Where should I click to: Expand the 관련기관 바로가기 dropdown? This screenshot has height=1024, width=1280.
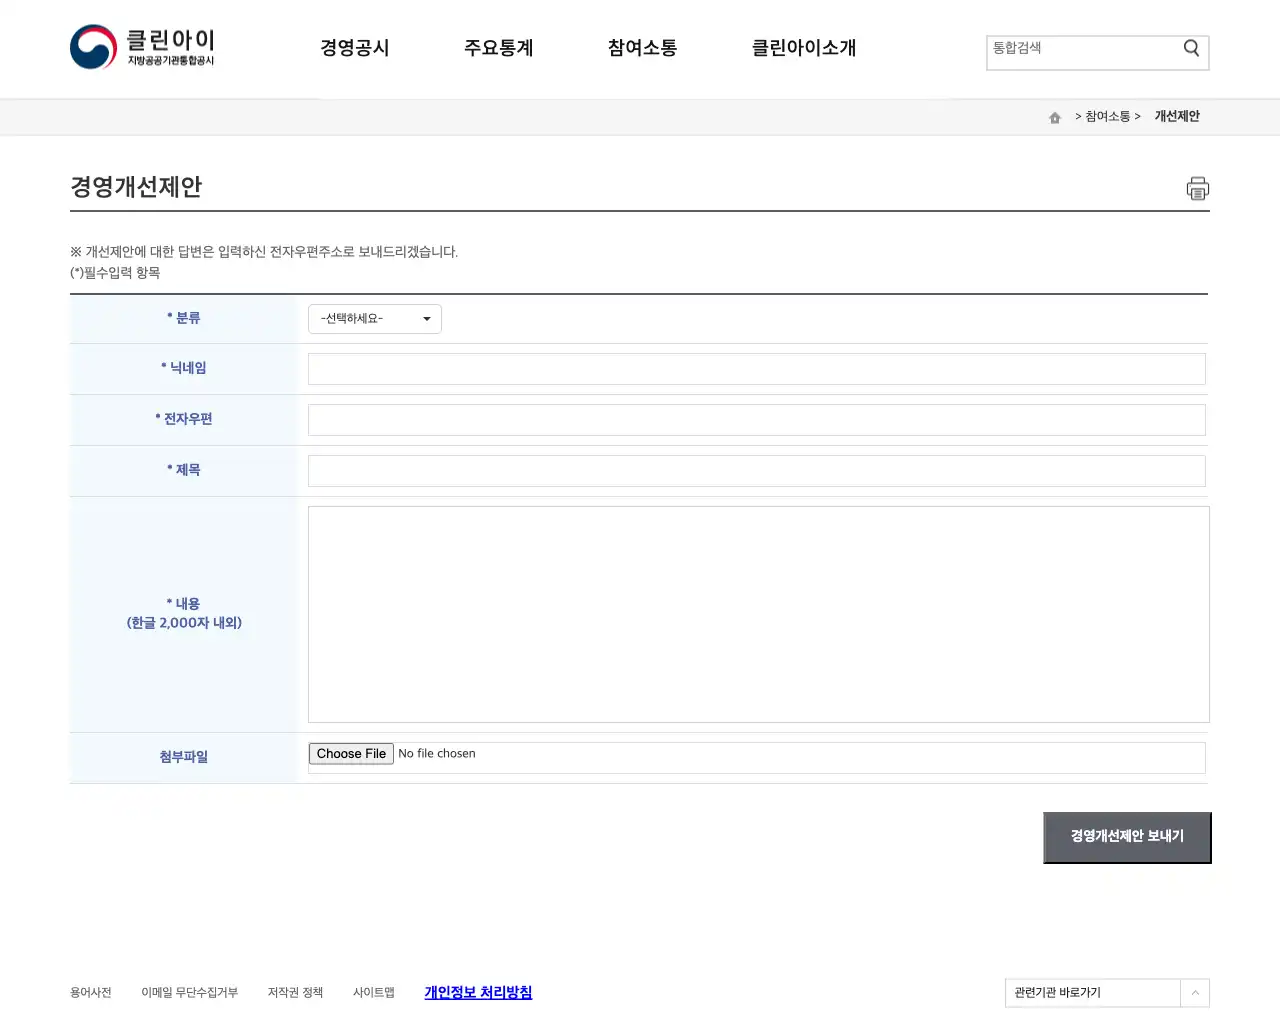point(1092,992)
